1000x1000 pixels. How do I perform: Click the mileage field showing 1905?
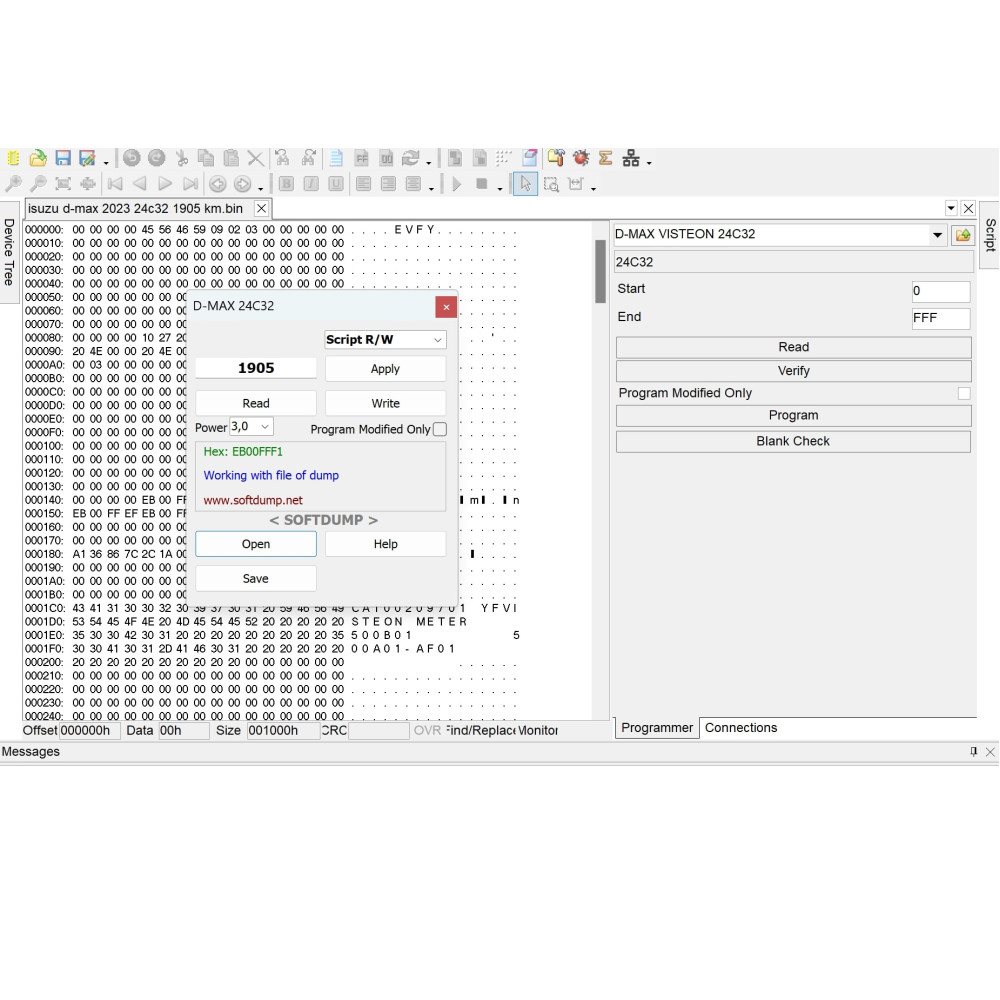tap(256, 368)
